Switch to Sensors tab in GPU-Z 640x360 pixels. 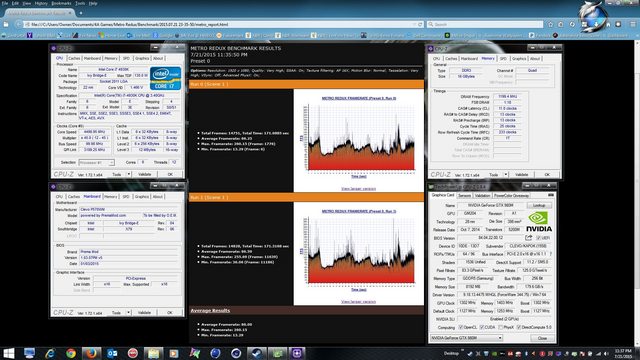pyautogui.click(x=464, y=196)
